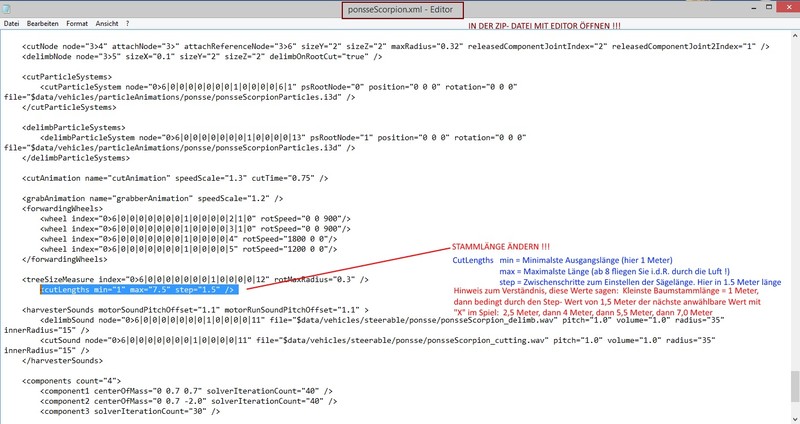Place cursor in the treeSizeMeasure line
This screenshot has width=800, height=424.
200,278
